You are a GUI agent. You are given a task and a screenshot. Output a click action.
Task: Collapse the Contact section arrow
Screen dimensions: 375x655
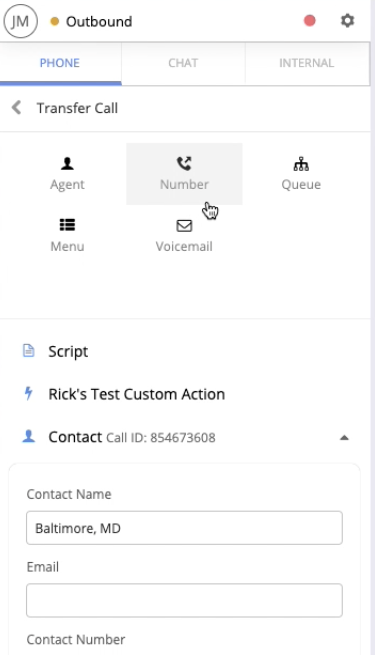click(x=344, y=438)
